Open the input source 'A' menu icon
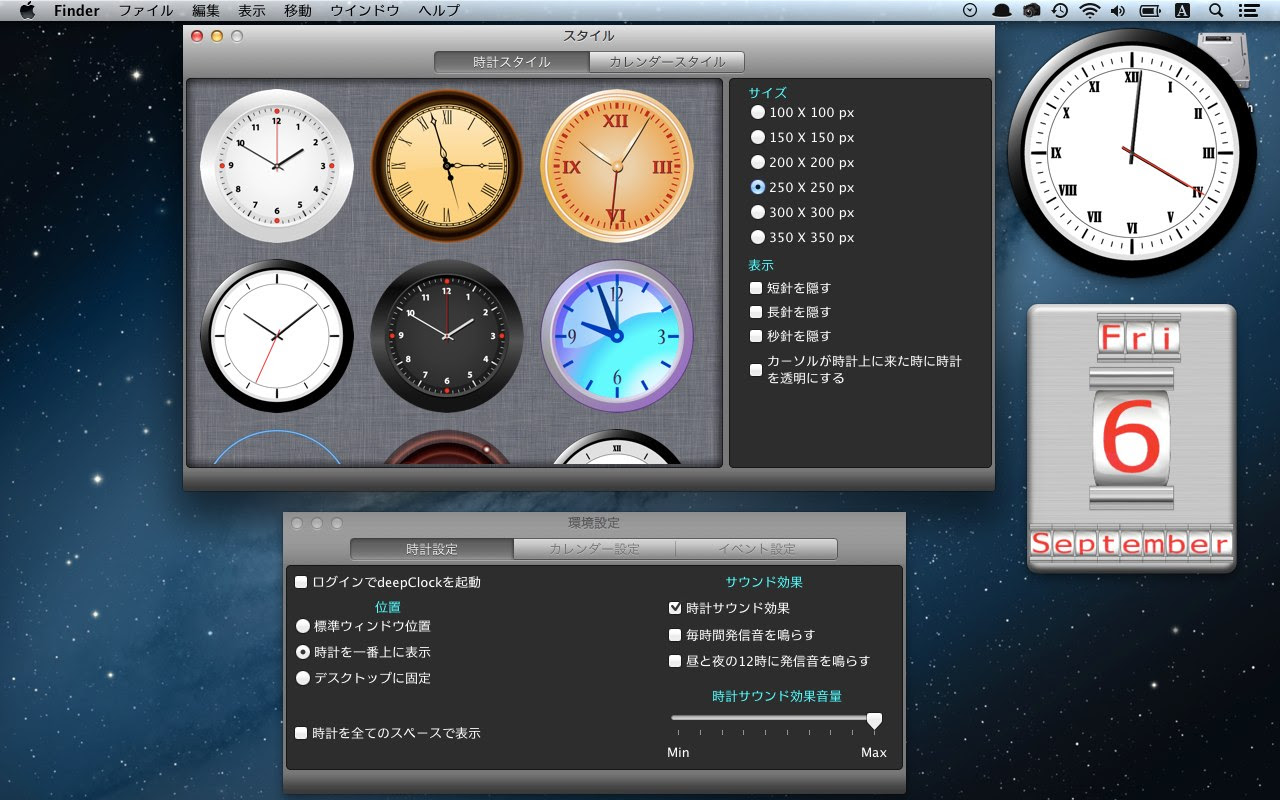The width and height of the screenshot is (1280, 800). [x=1182, y=11]
